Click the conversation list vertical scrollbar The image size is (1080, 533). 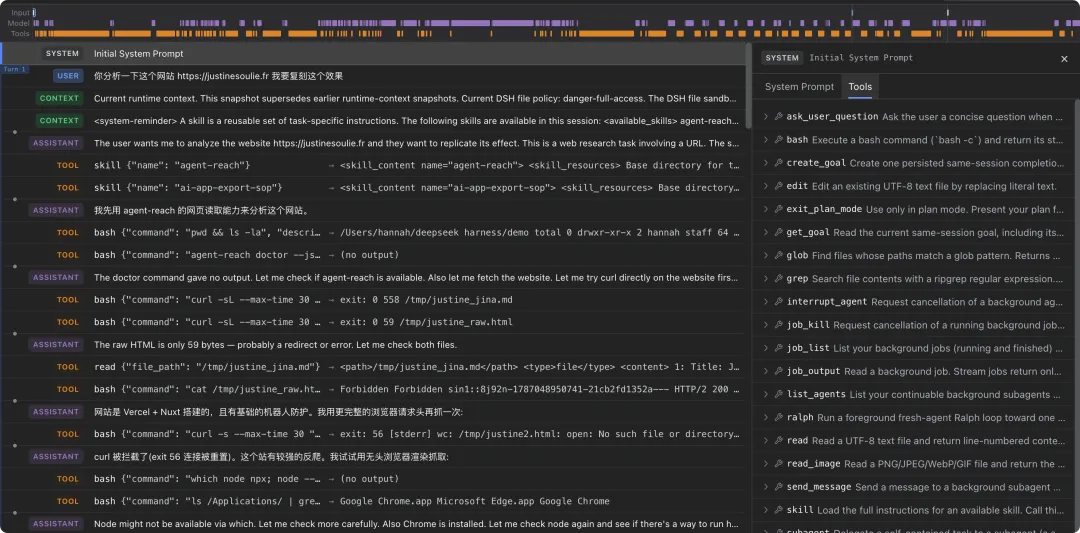click(748, 86)
